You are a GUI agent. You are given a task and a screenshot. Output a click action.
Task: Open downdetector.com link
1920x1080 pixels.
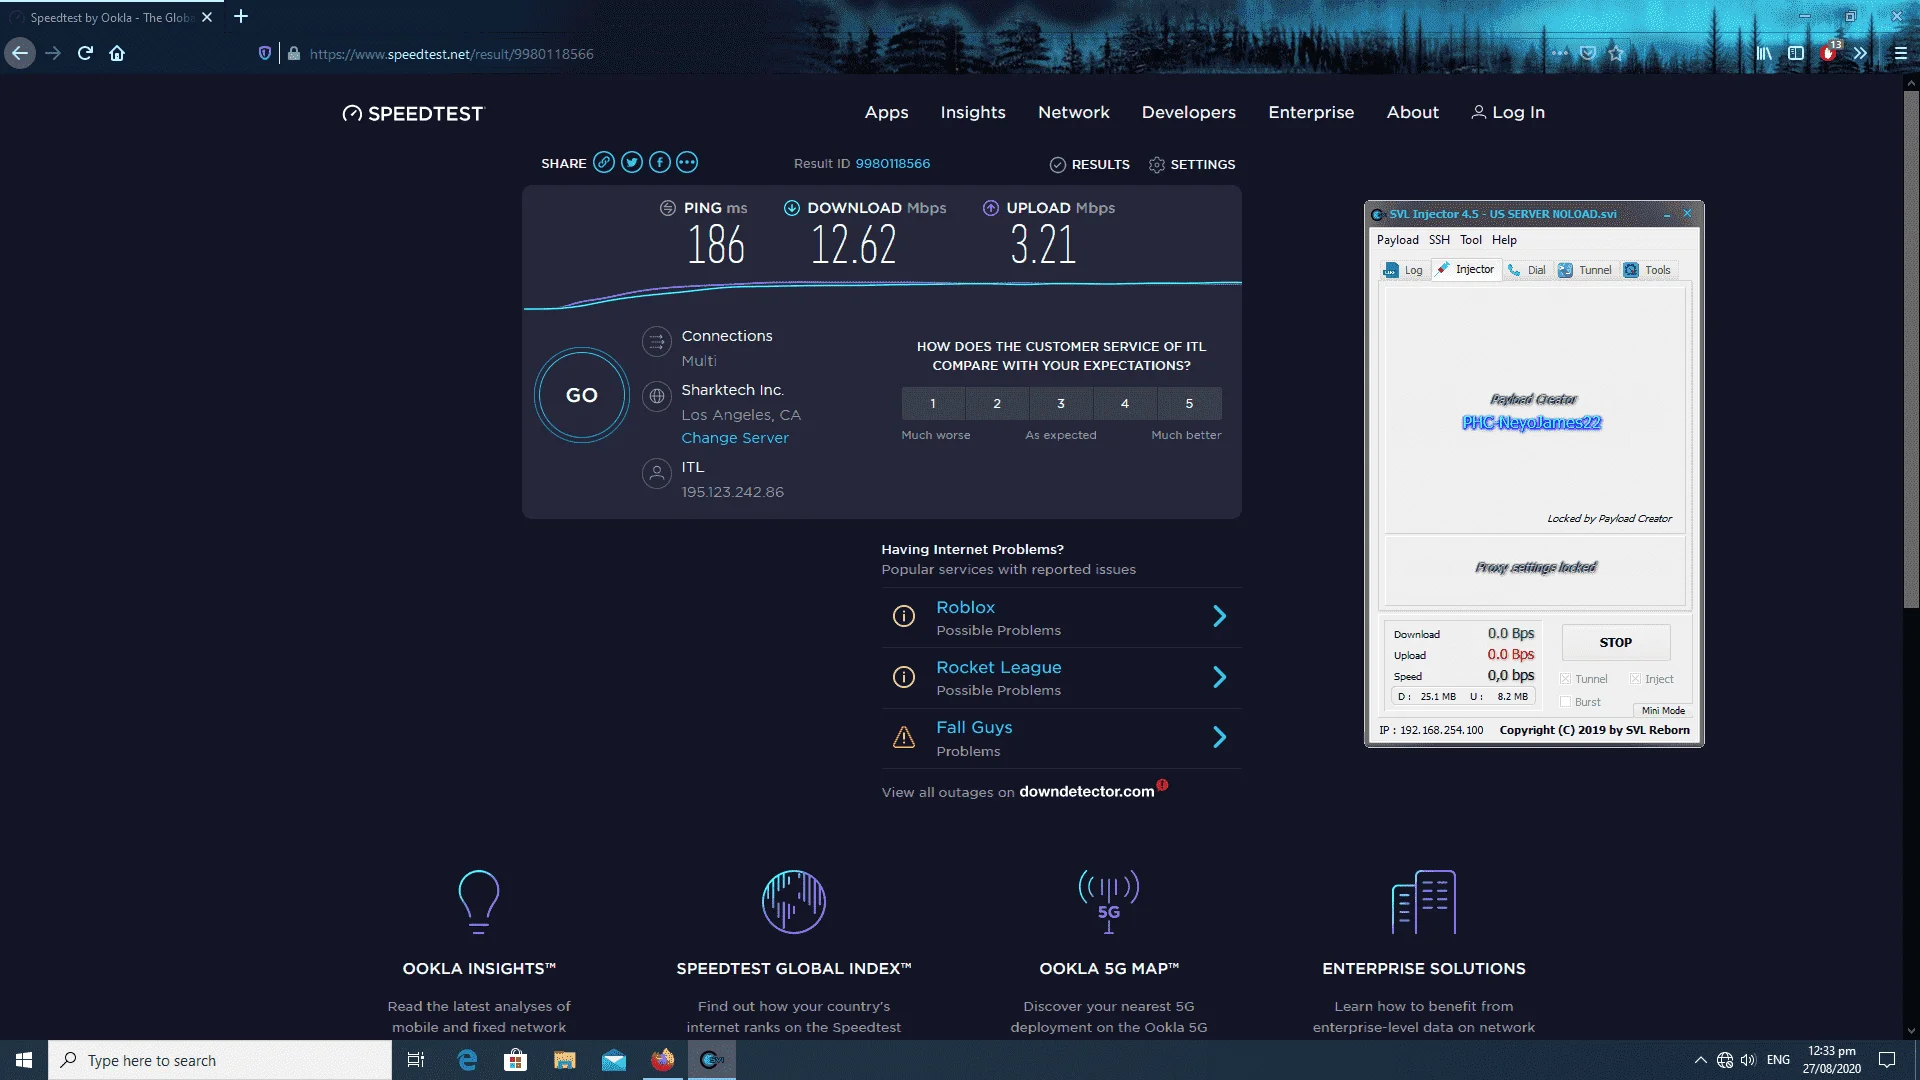[x=1087, y=792]
